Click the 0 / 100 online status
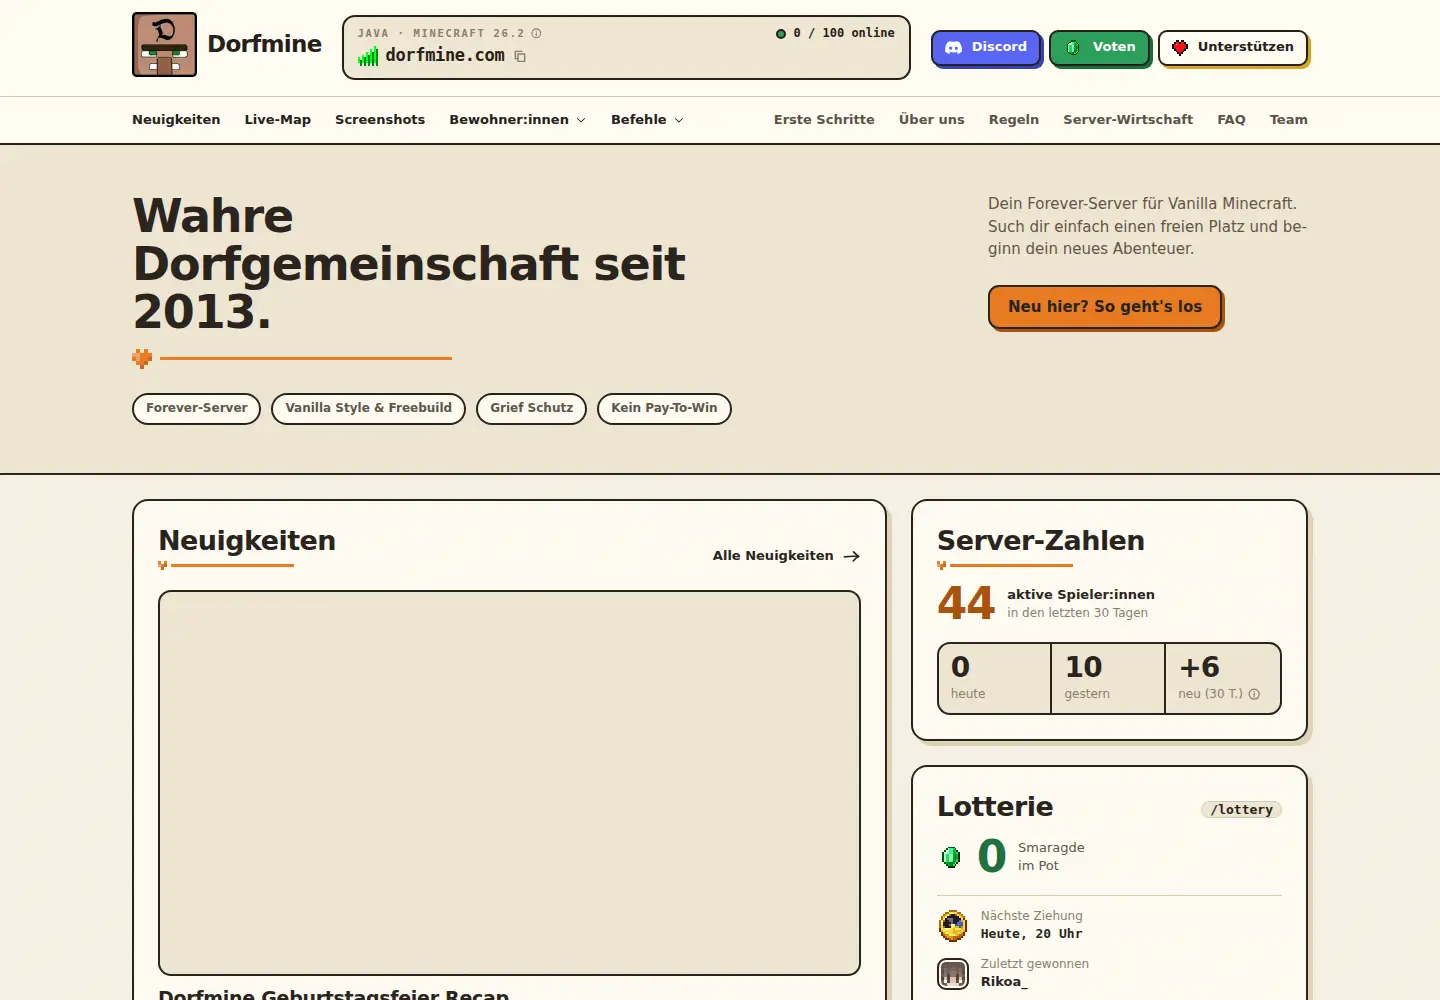 (835, 33)
